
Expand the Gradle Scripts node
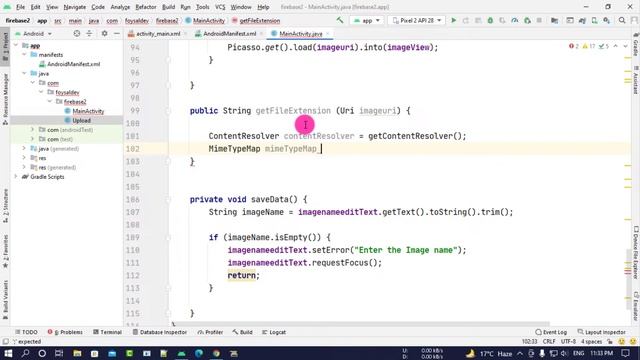pyautogui.click(x=16, y=176)
